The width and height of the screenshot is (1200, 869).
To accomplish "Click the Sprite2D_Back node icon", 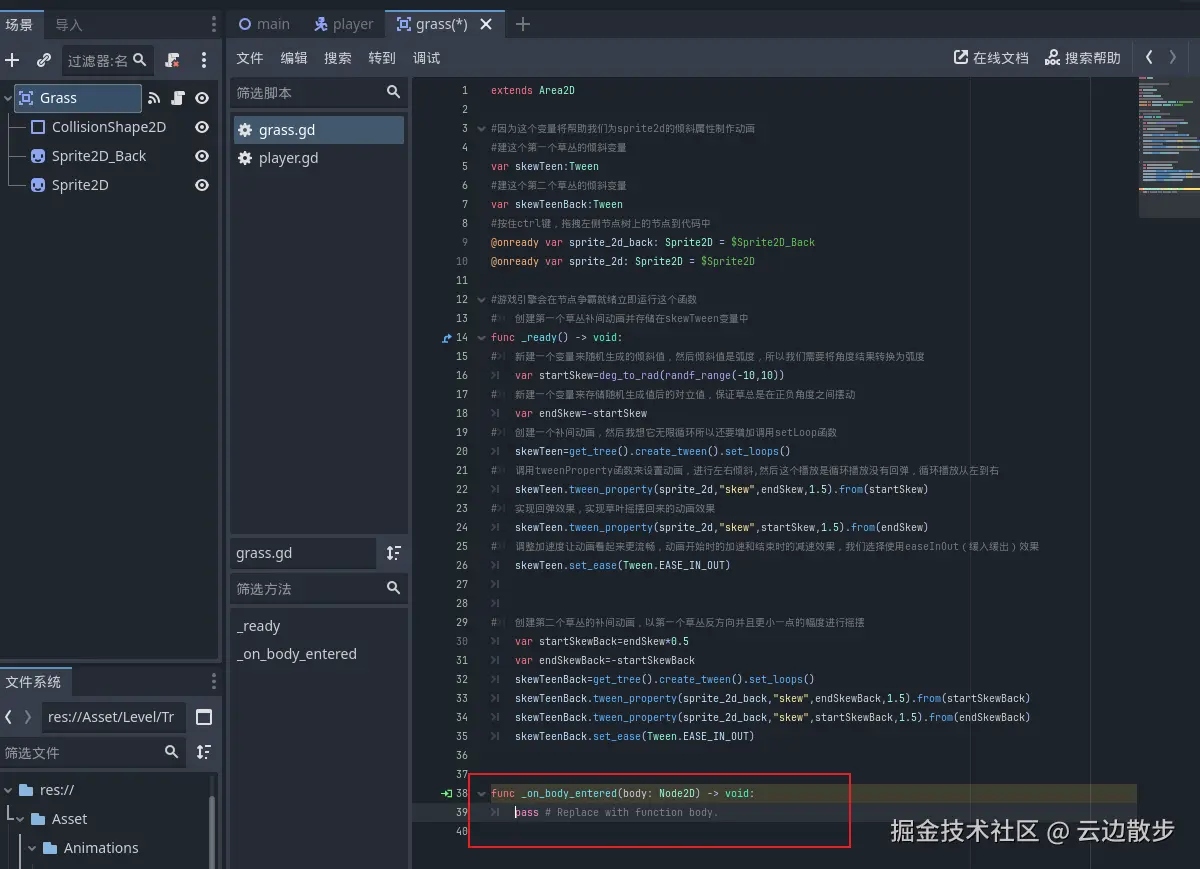I will point(38,156).
